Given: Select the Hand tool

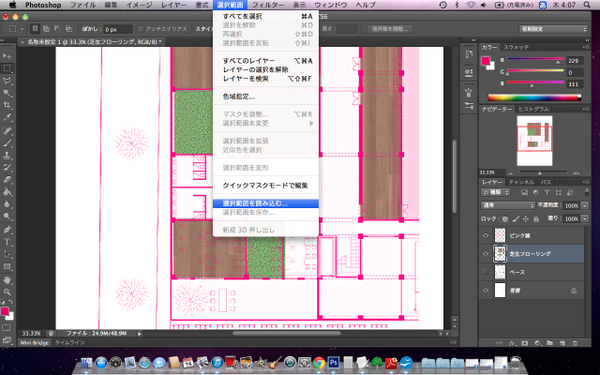Looking at the screenshot, I should pos(7,280).
